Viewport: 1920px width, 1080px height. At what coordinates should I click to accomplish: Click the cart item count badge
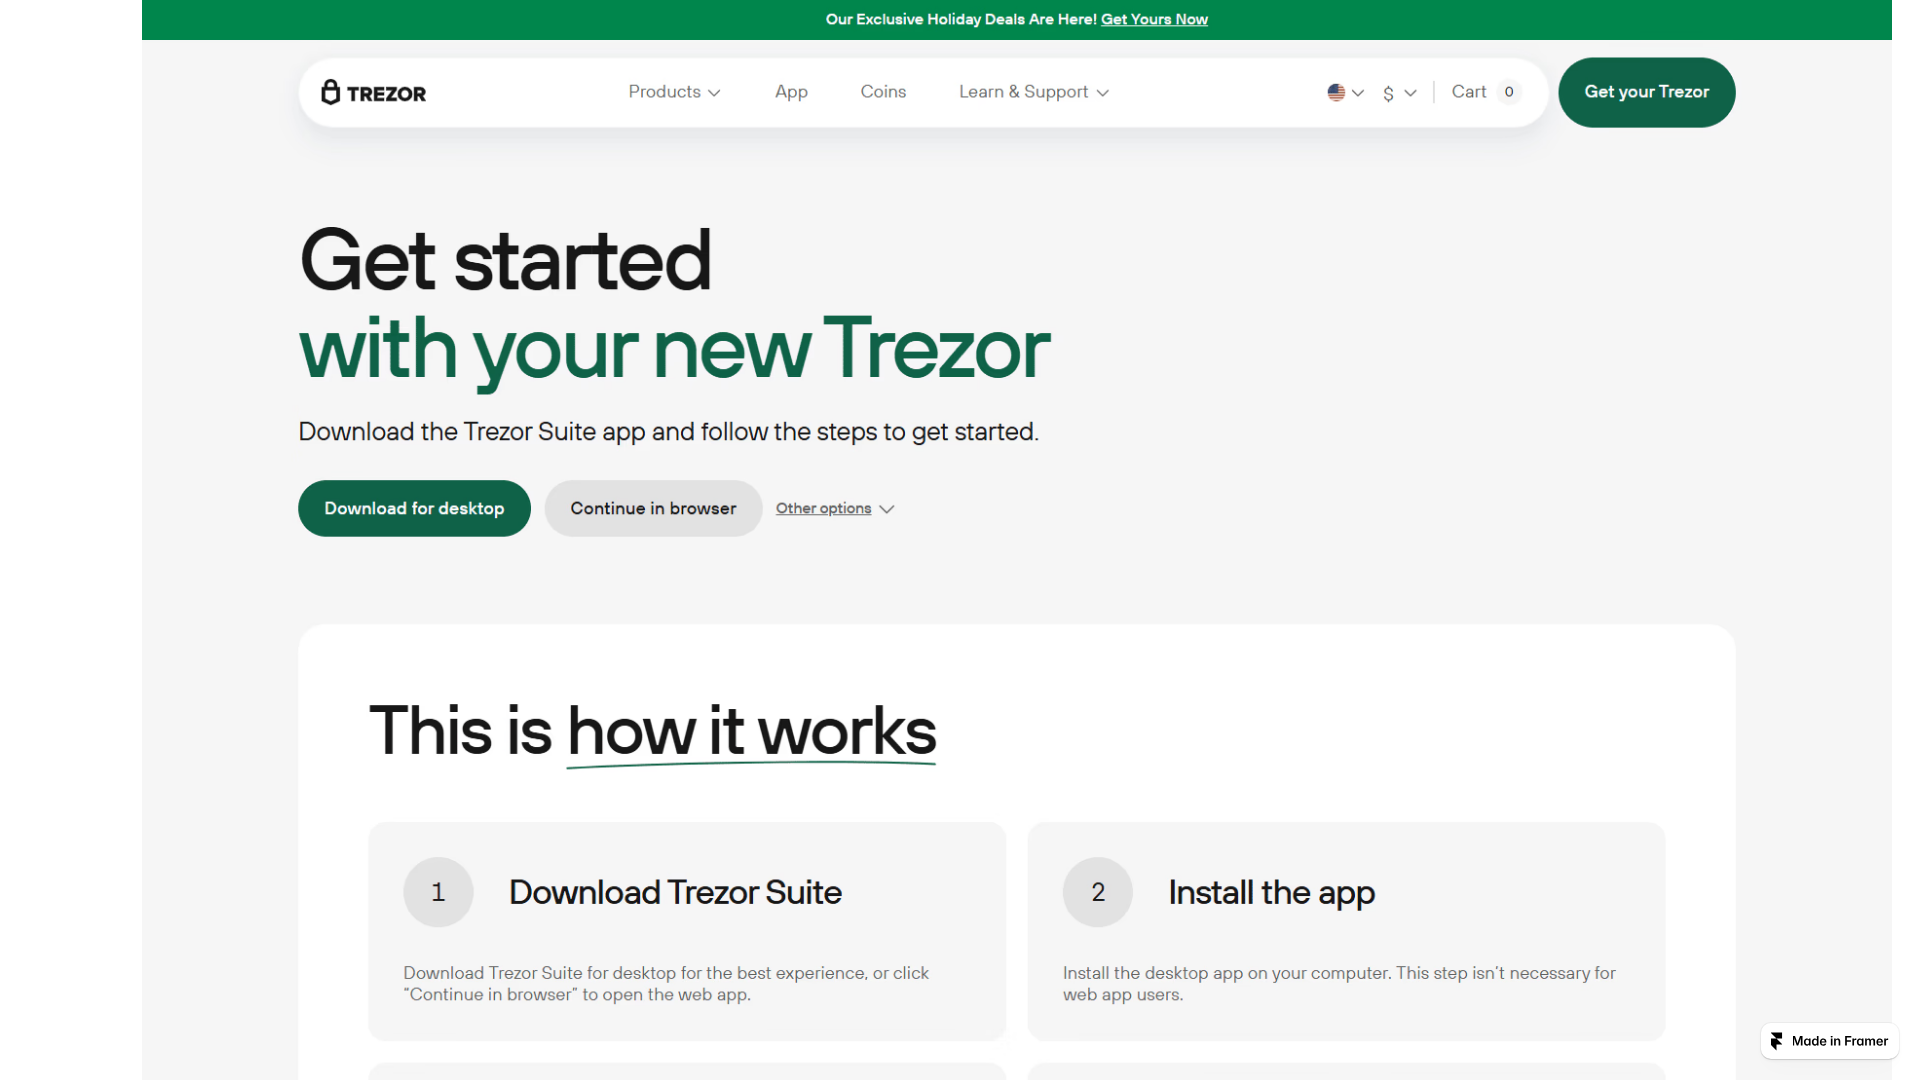(1509, 92)
